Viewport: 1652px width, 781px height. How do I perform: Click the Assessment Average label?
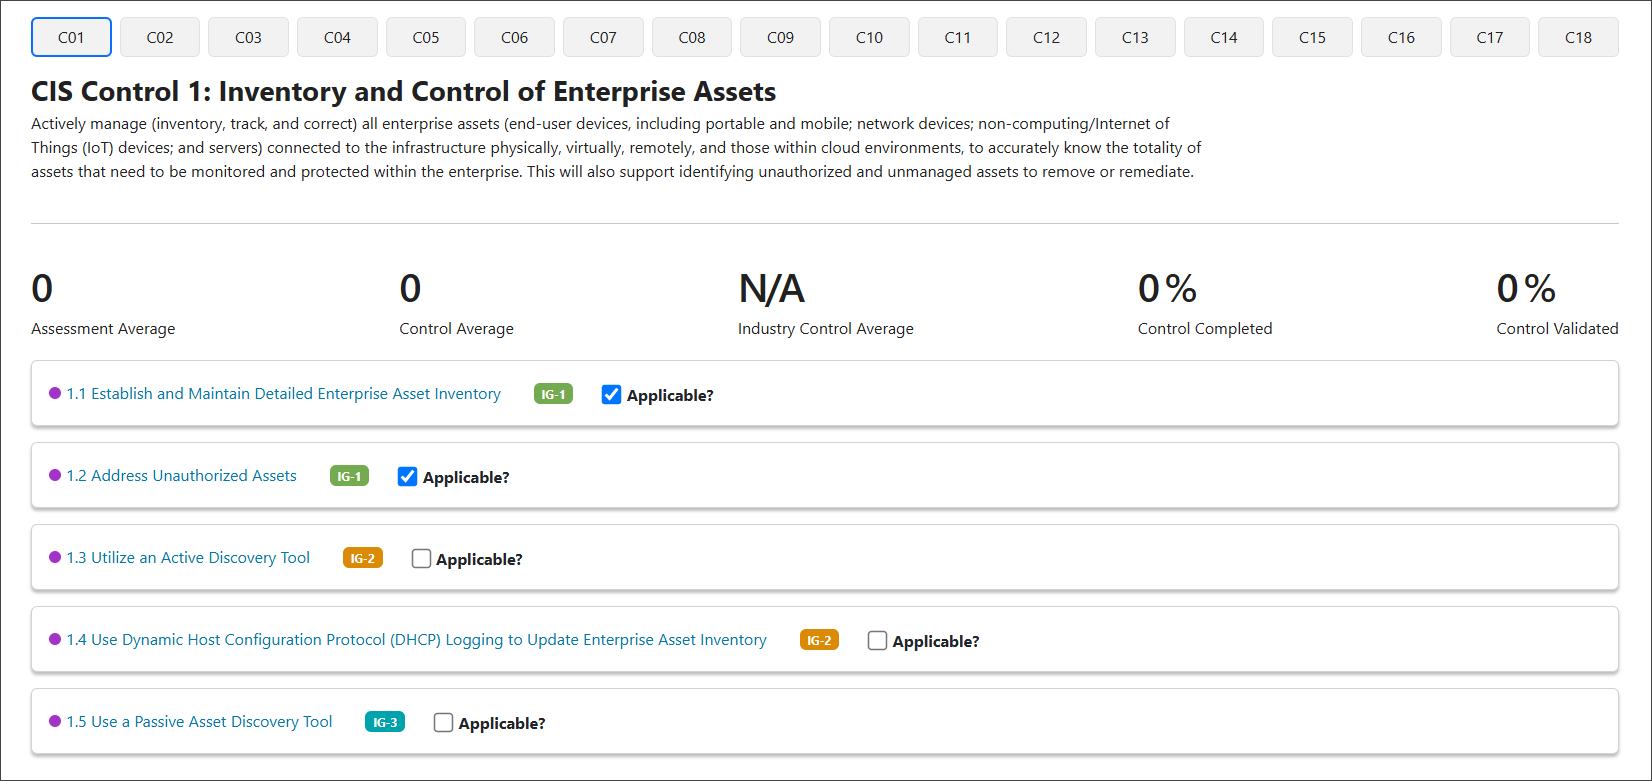click(103, 328)
